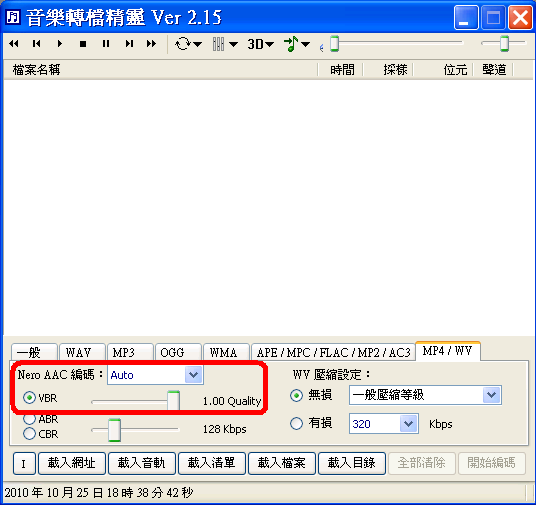
Task: Click the rewind playback icon
Action: 14,44
